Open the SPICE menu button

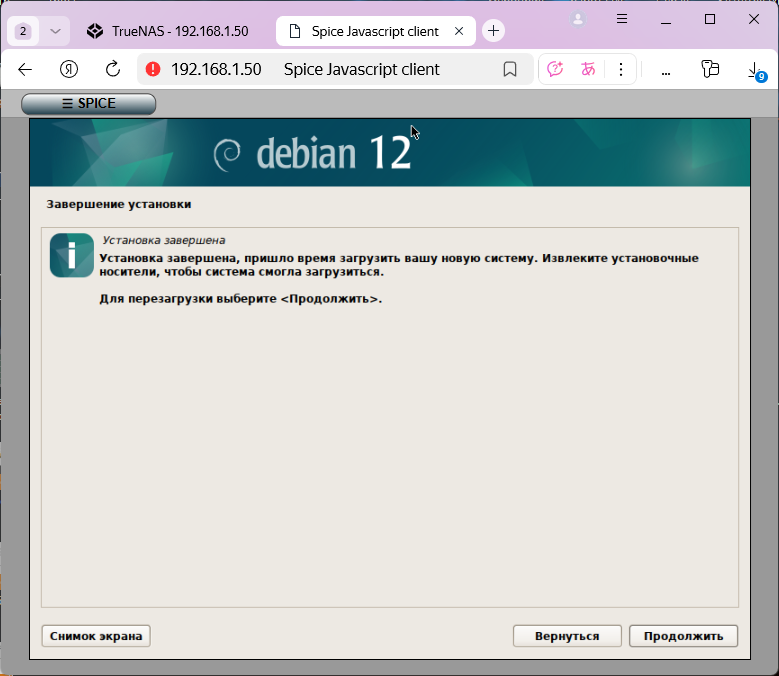(x=88, y=103)
